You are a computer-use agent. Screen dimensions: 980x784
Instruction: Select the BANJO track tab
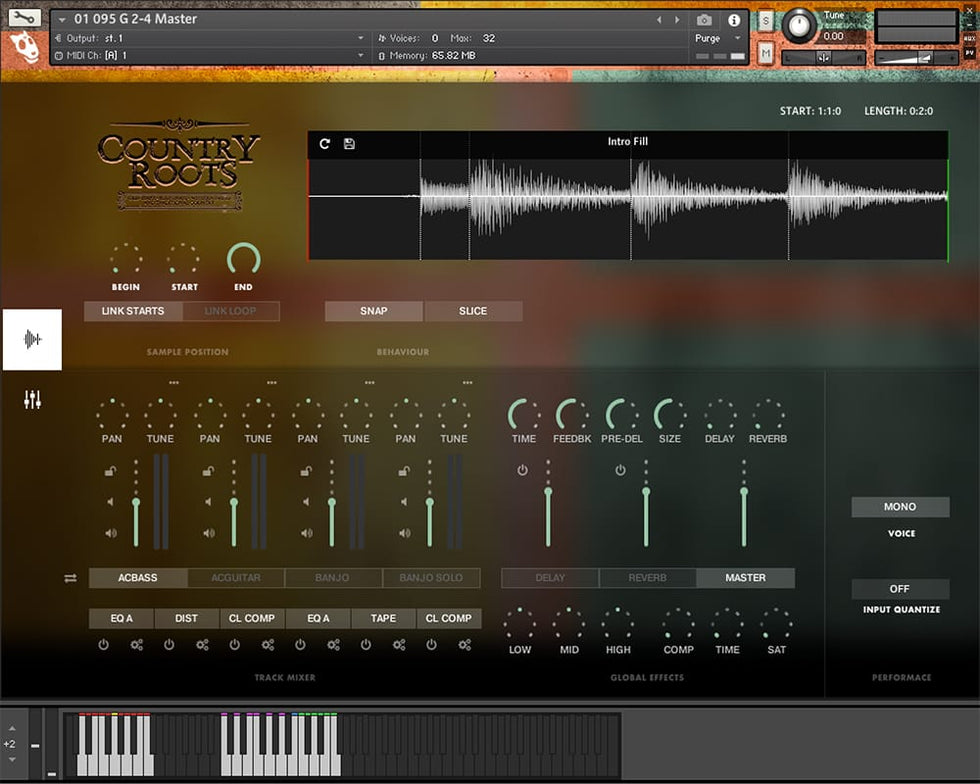[x=332, y=578]
